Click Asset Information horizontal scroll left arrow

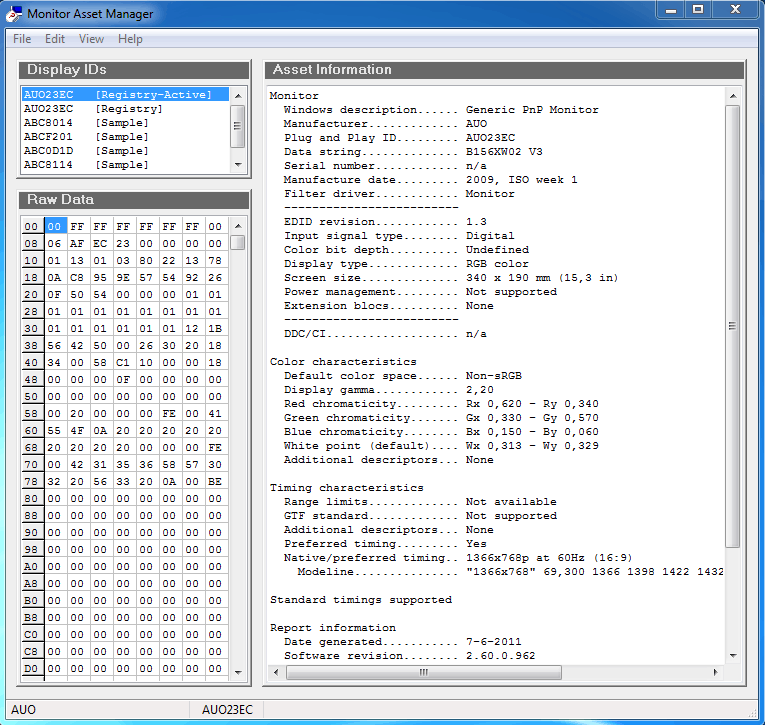(276, 672)
